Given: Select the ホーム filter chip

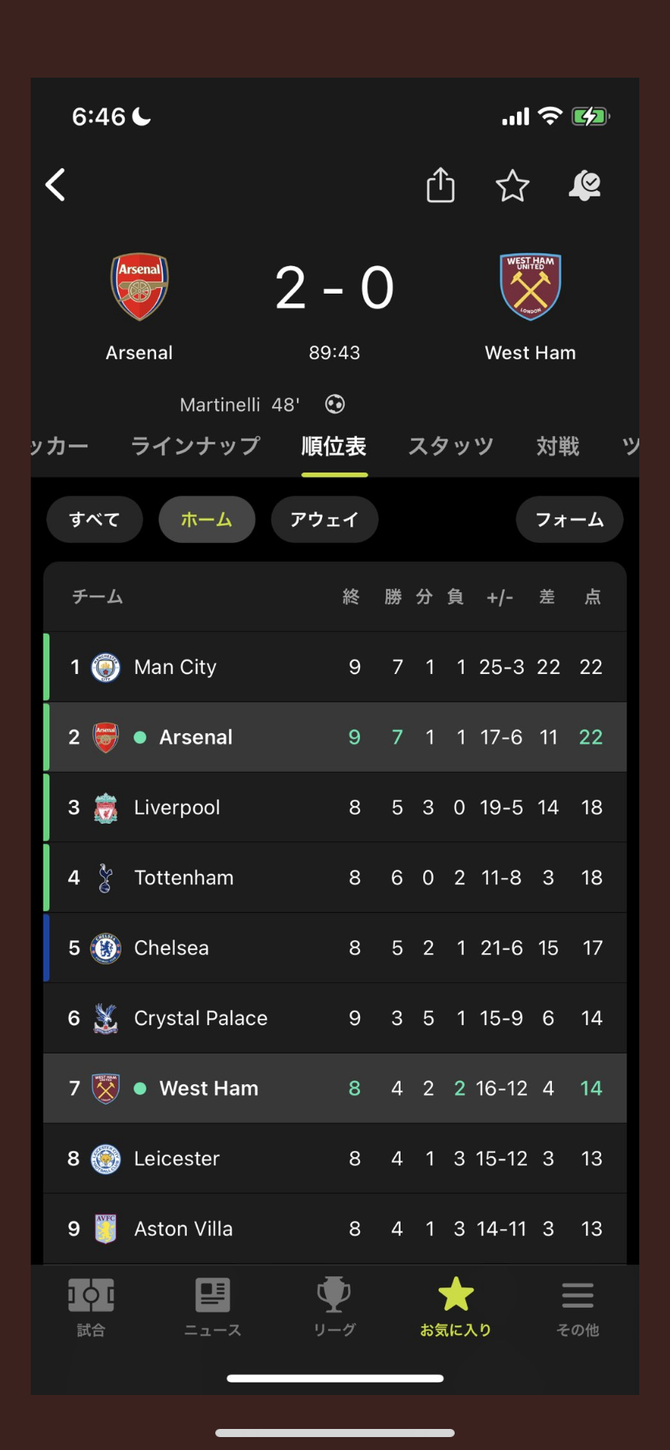Looking at the screenshot, I should [x=206, y=519].
